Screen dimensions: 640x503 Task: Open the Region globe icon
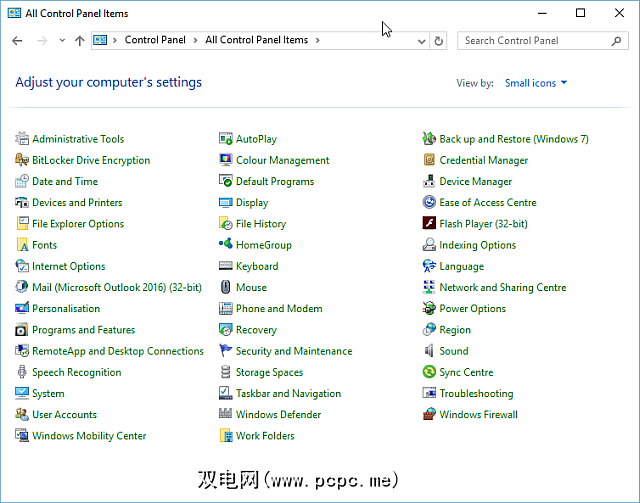[x=429, y=330]
